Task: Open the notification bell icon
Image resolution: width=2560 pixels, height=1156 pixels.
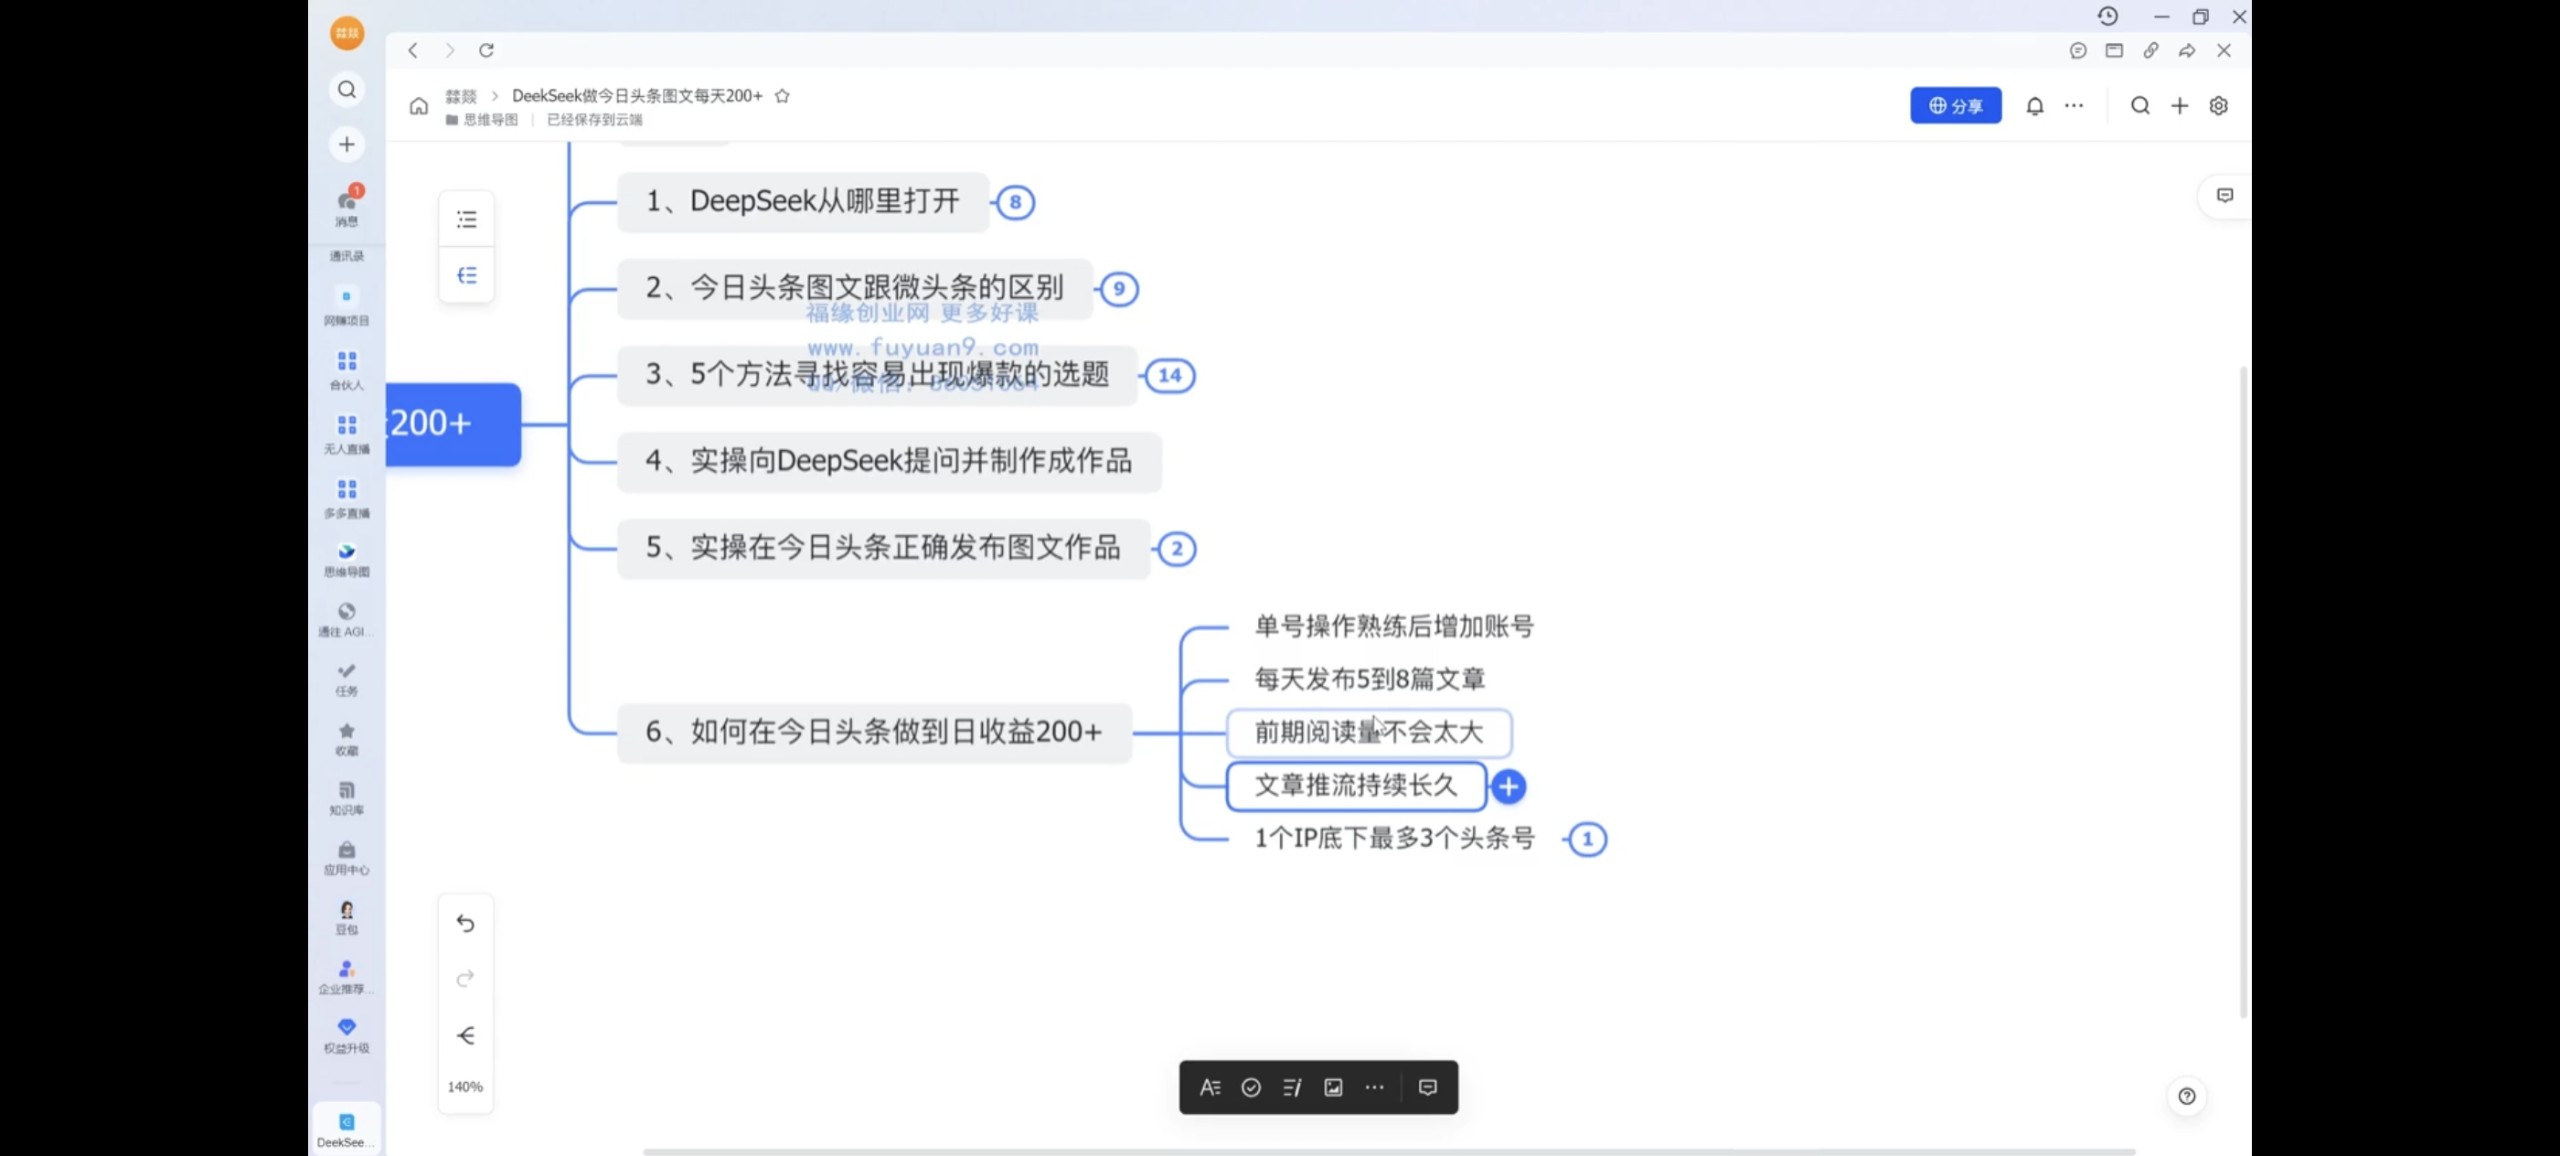Action: pos(2034,106)
